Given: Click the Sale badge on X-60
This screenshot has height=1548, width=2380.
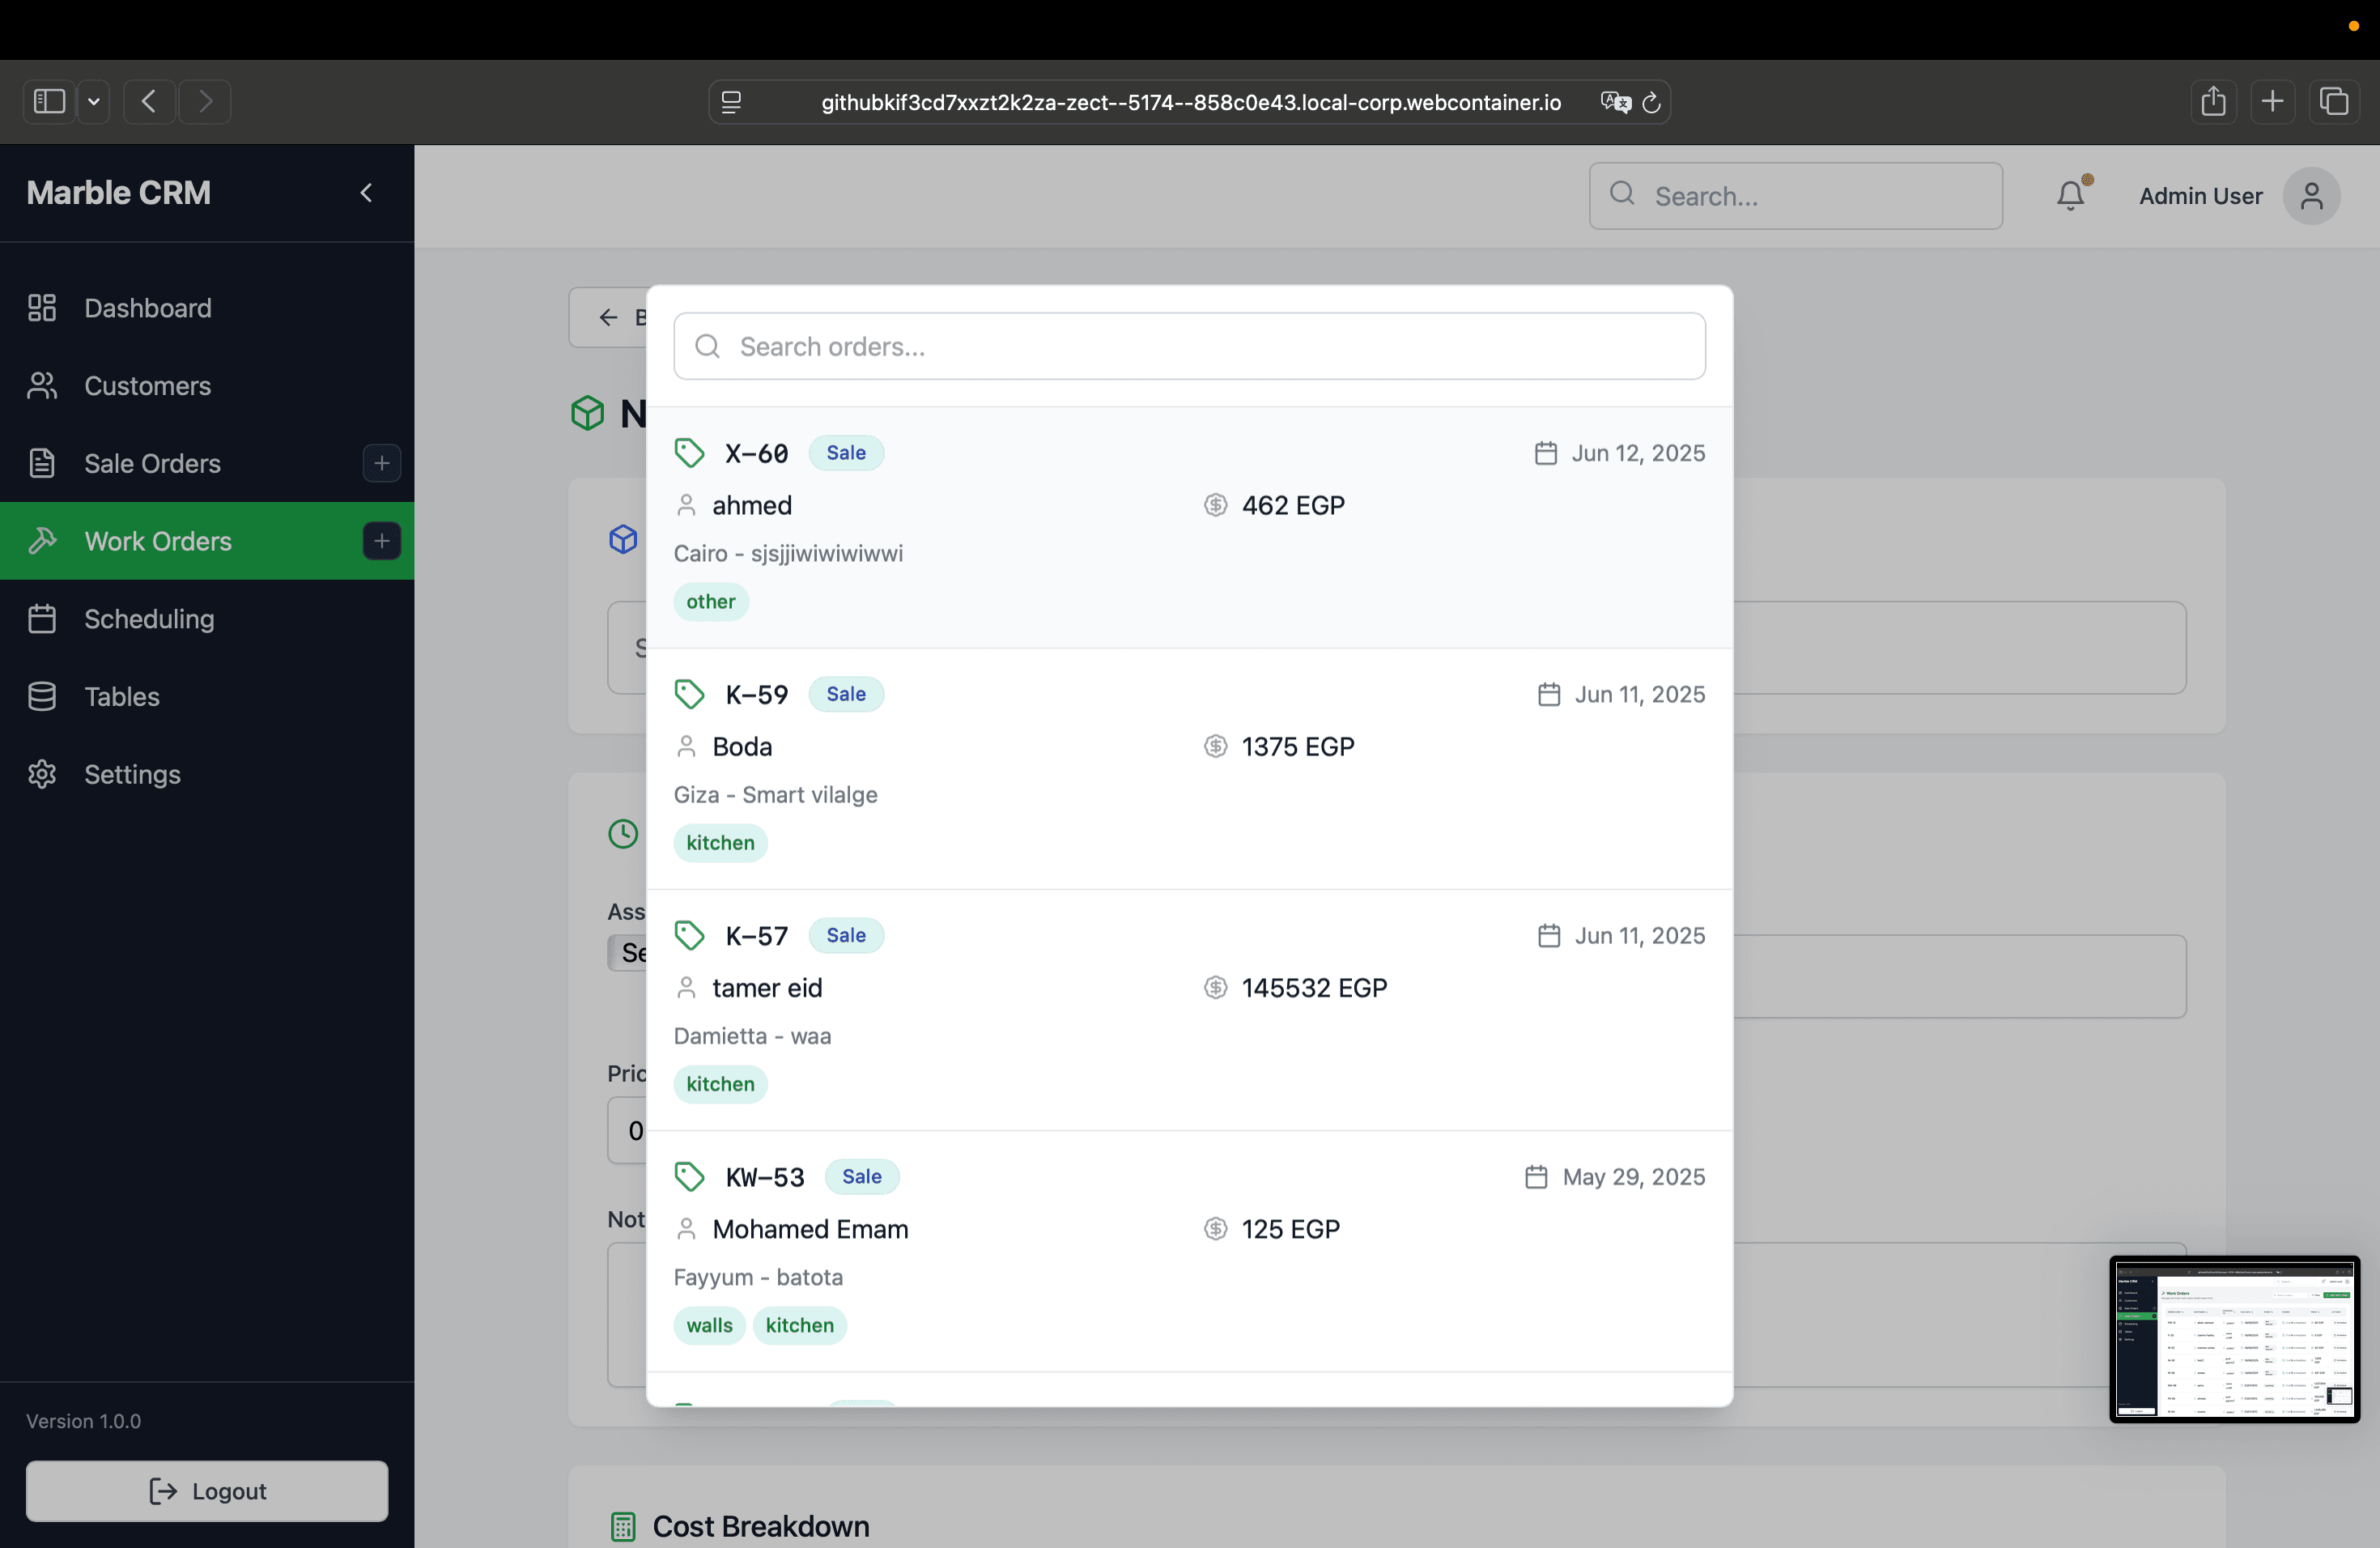Looking at the screenshot, I should (845, 453).
